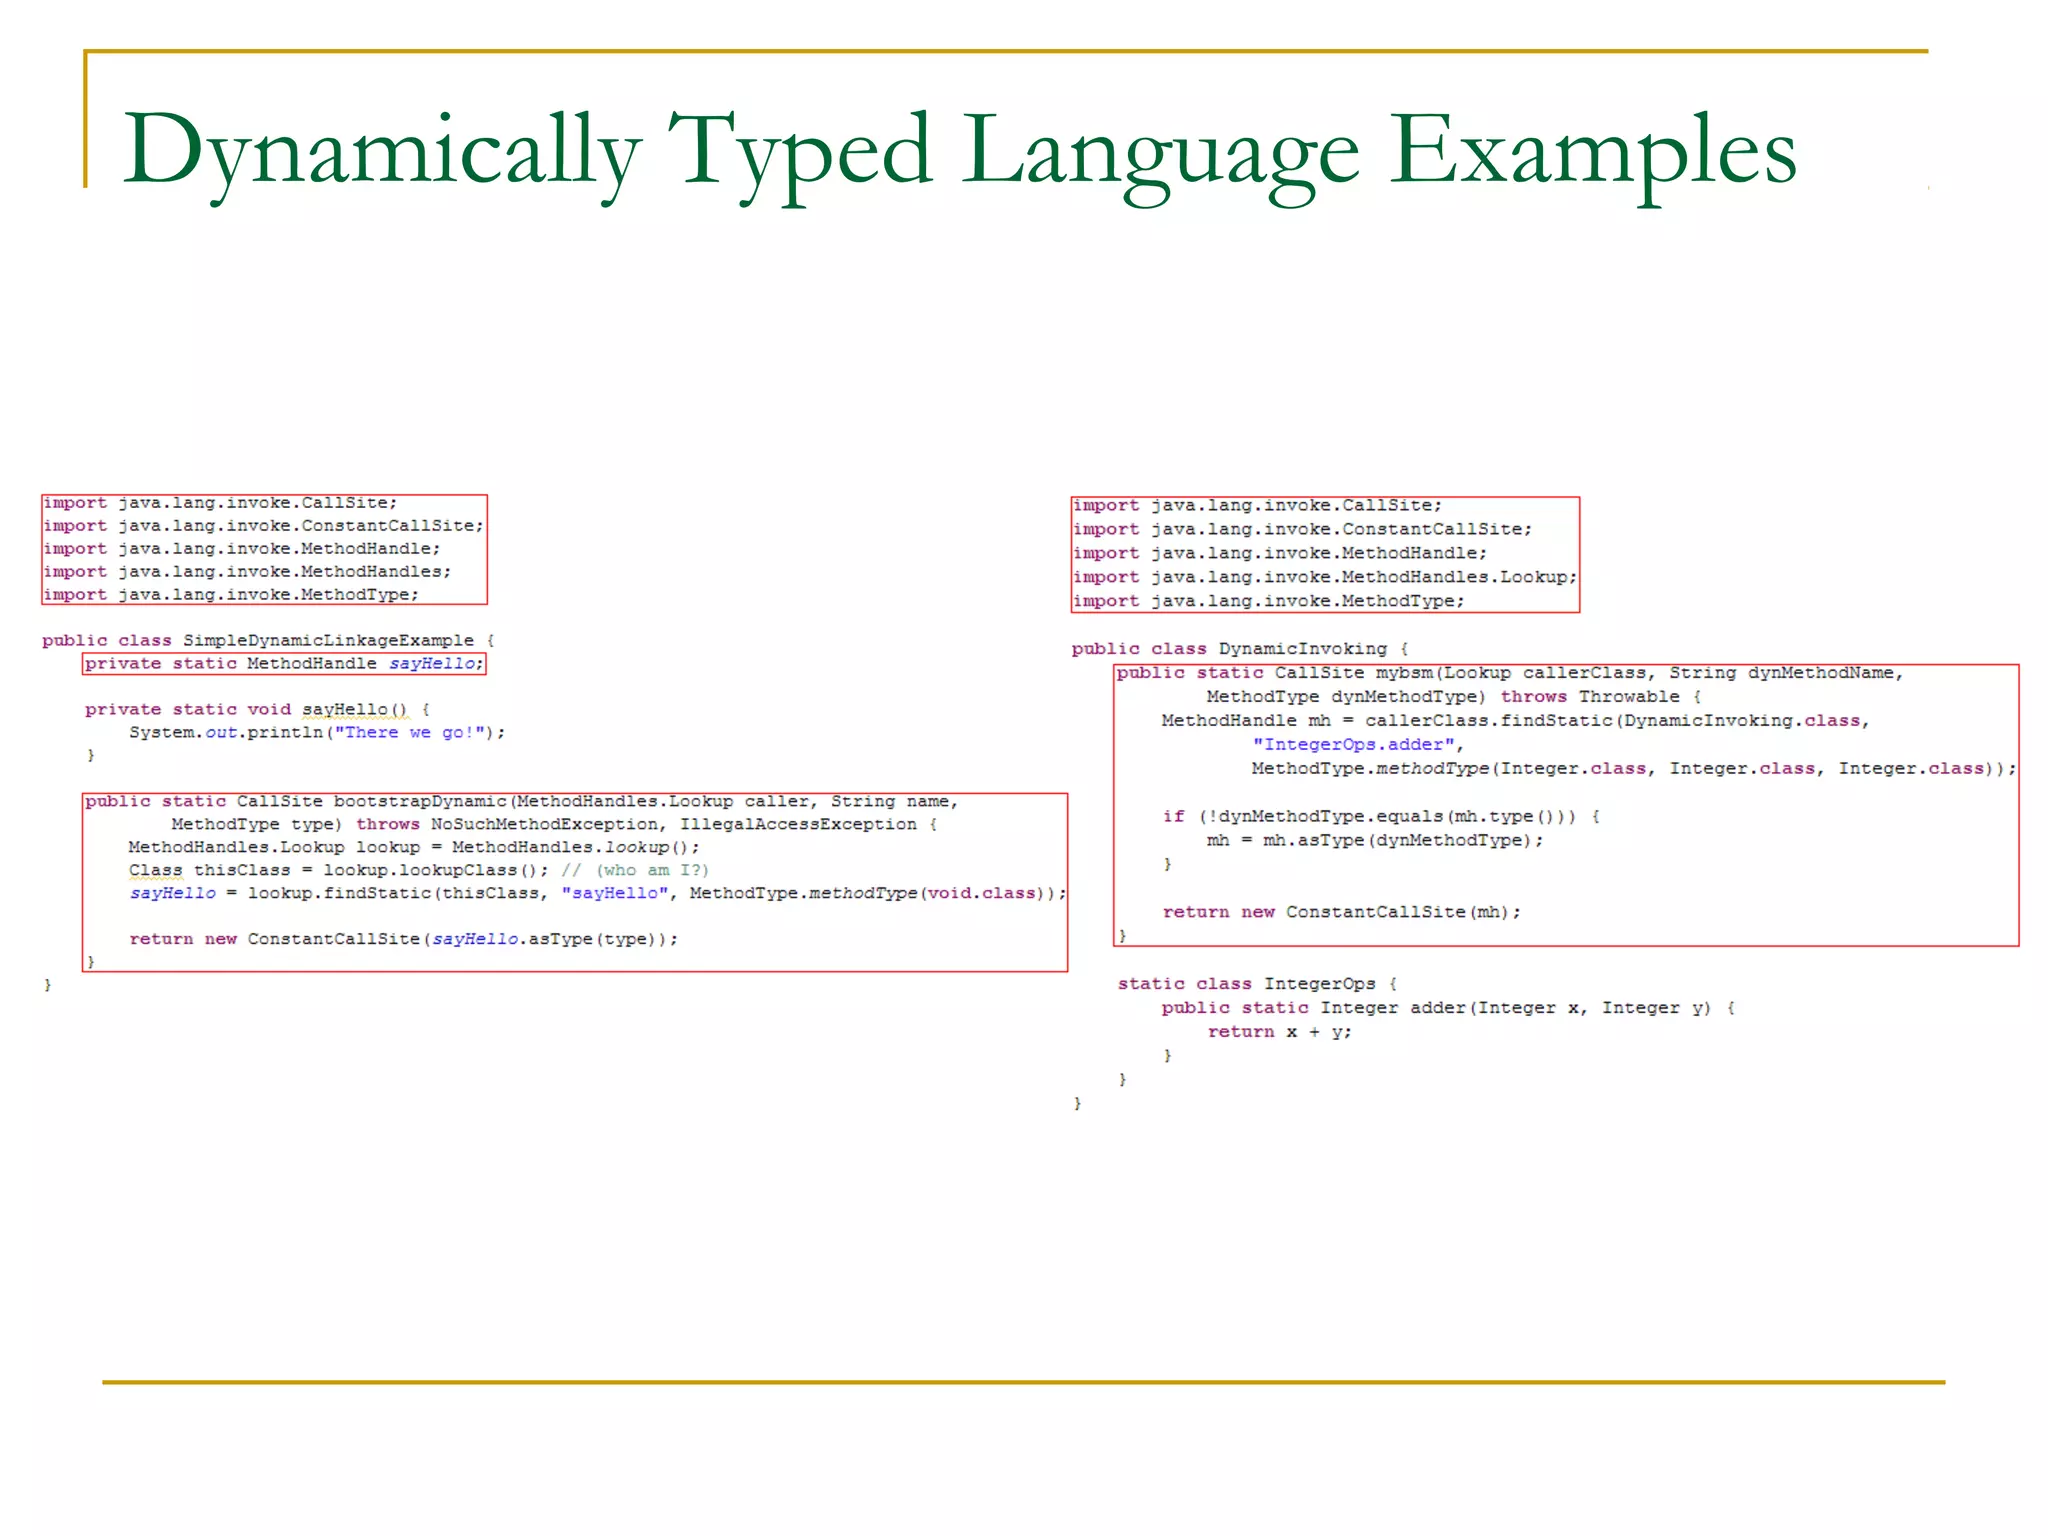Click the println "There we go!" line
This screenshot has height=1536, width=2048.
pyautogui.click(x=317, y=733)
